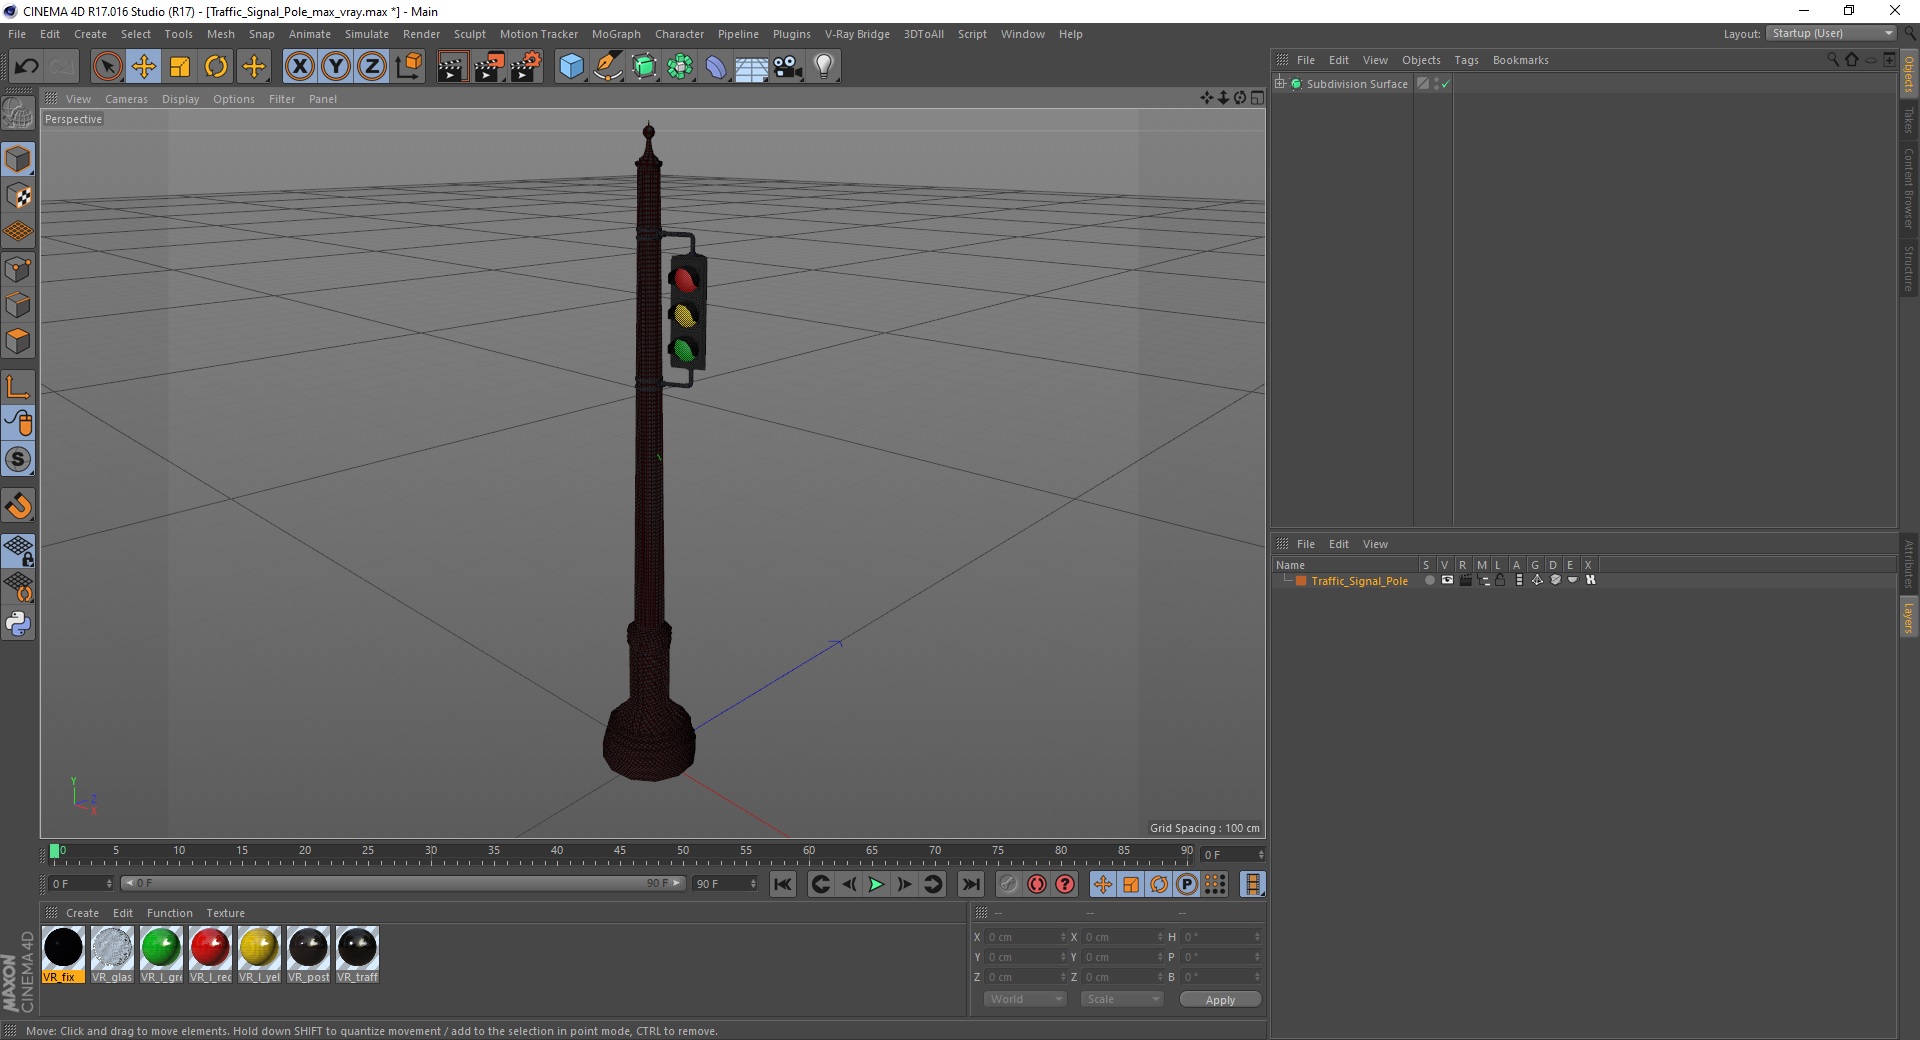This screenshot has width=1920, height=1040.
Task: Add an Array modeling object icon
Action: 680,67
